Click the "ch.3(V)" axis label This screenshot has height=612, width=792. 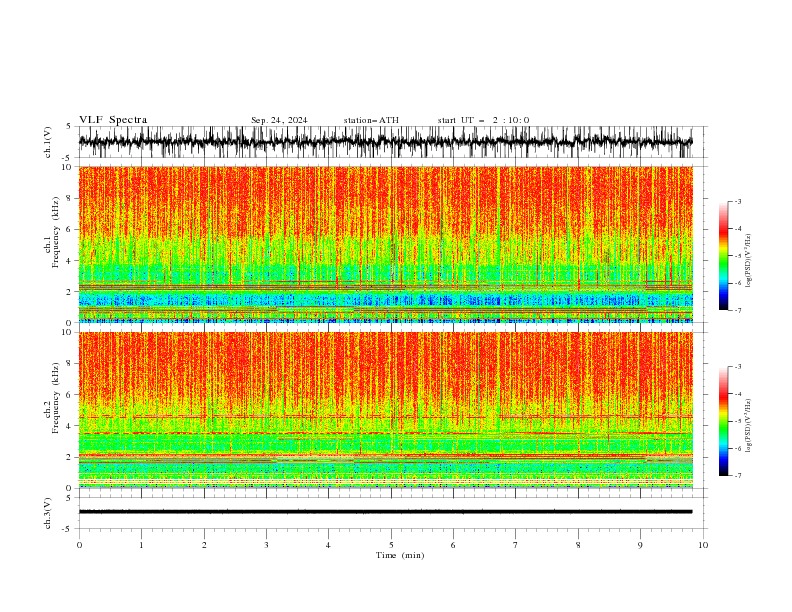pyautogui.click(x=48, y=513)
